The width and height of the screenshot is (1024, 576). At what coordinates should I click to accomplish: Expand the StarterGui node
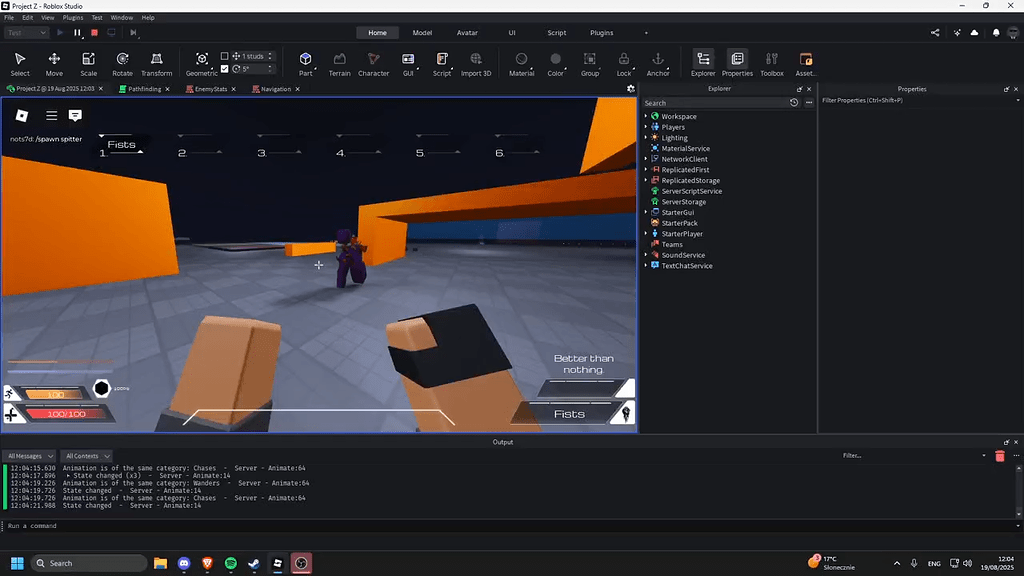pos(646,212)
